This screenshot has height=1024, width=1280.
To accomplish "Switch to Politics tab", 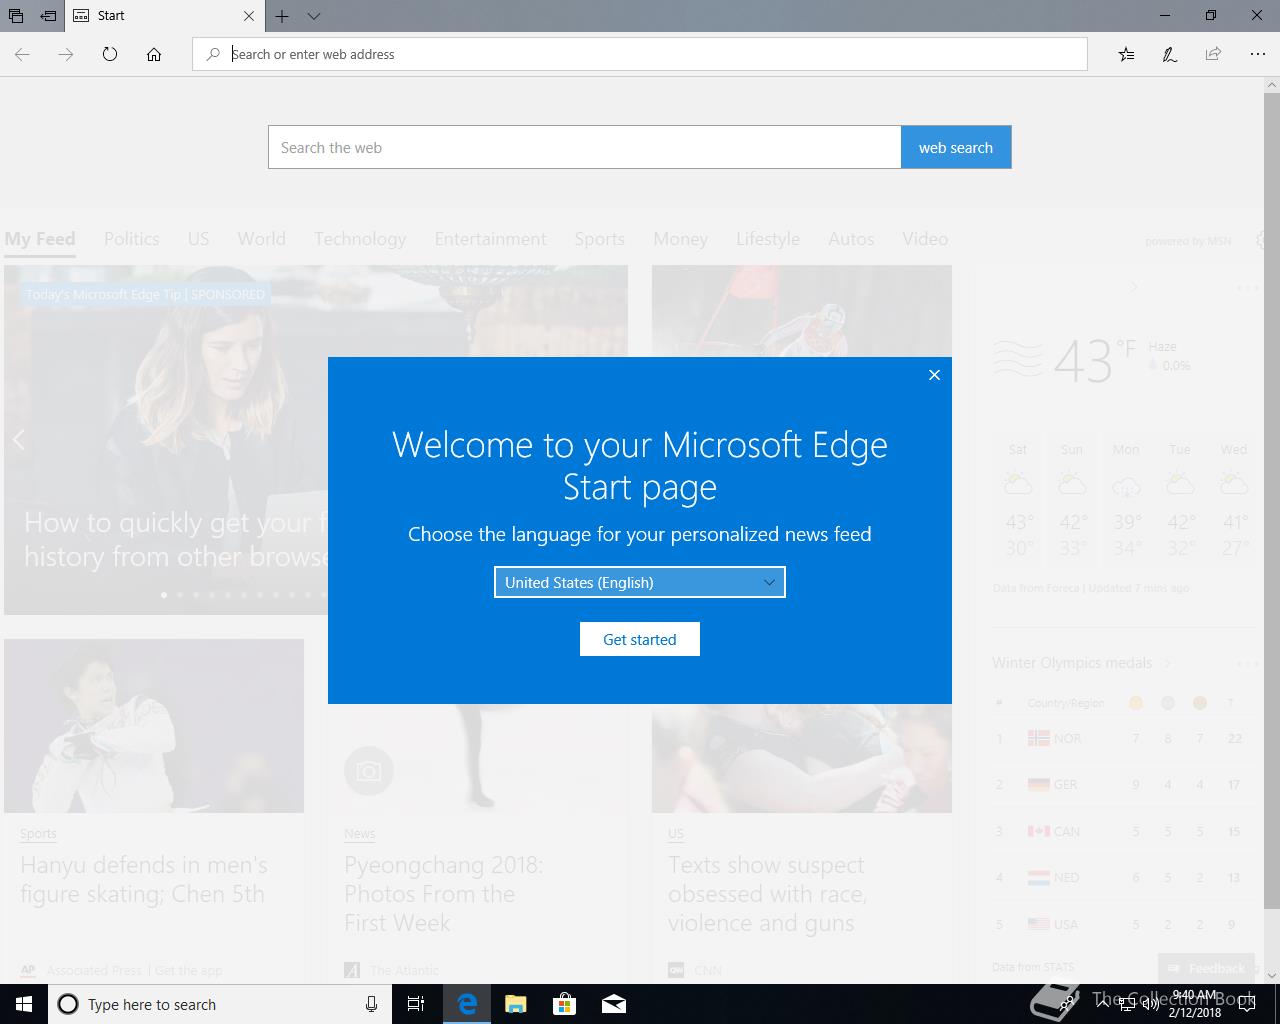I will [132, 239].
